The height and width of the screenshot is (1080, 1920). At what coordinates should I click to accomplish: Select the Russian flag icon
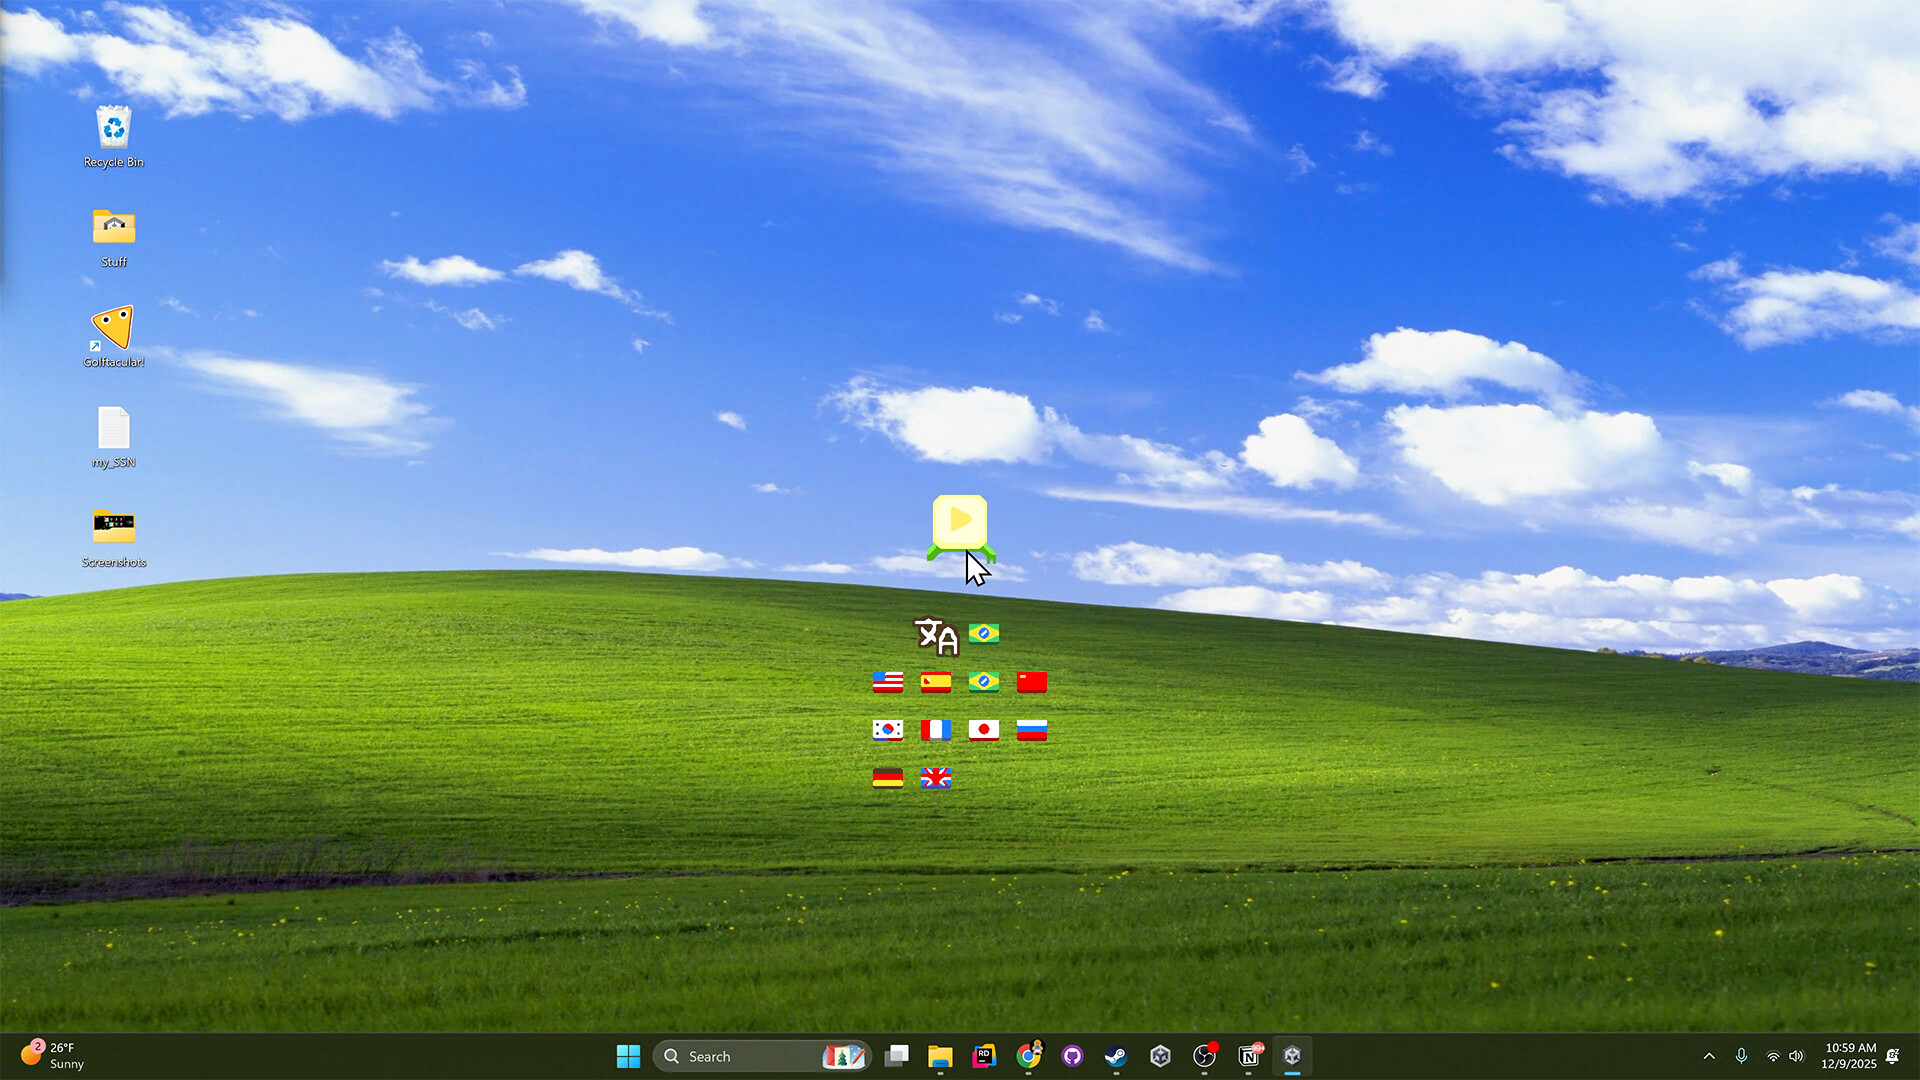(1031, 729)
